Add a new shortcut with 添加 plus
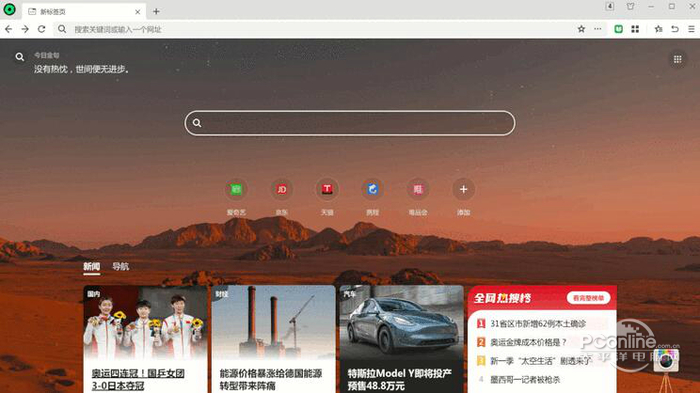 click(x=463, y=189)
